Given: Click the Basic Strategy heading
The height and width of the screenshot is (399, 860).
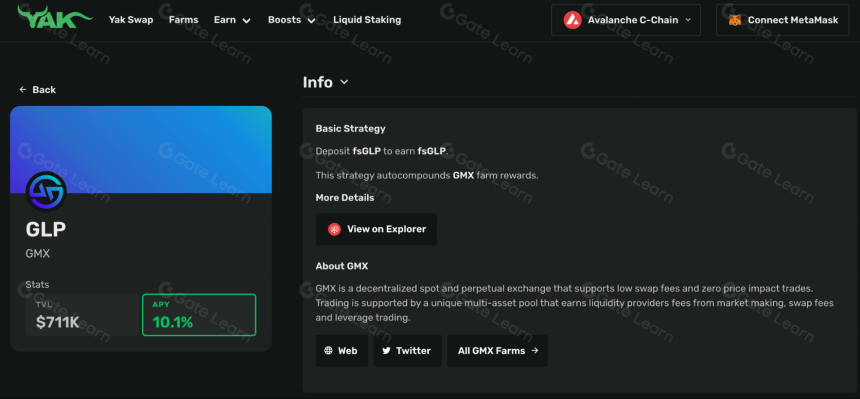Looking at the screenshot, I should 350,129.
